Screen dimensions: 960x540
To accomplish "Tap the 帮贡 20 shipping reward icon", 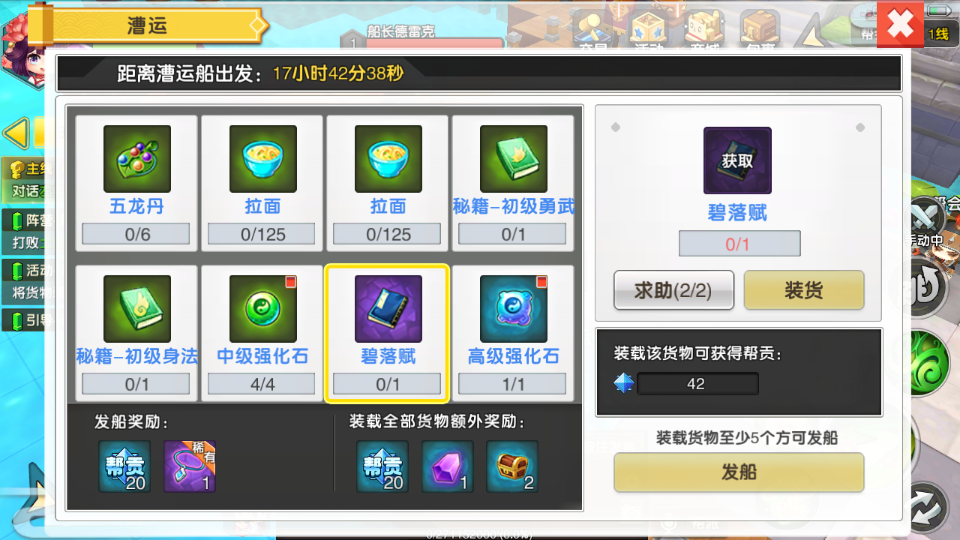I will [x=125, y=467].
